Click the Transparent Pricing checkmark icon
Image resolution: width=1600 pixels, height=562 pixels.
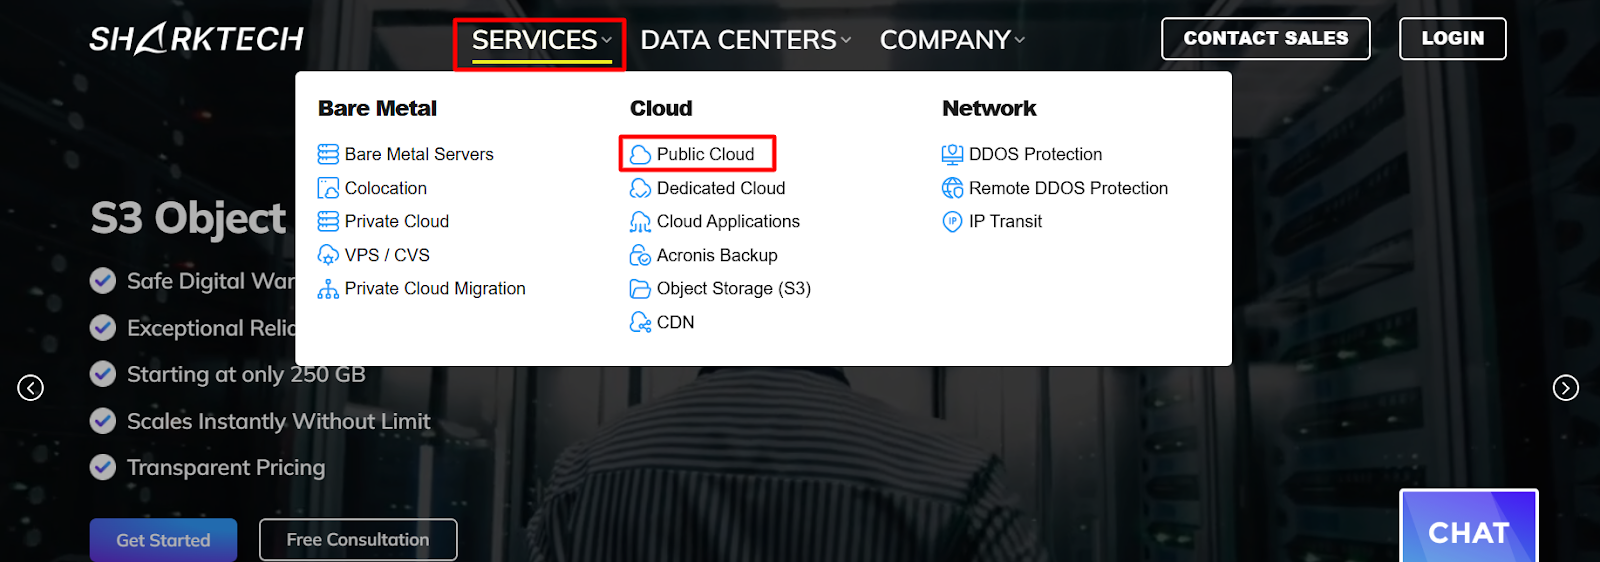(103, 467)
